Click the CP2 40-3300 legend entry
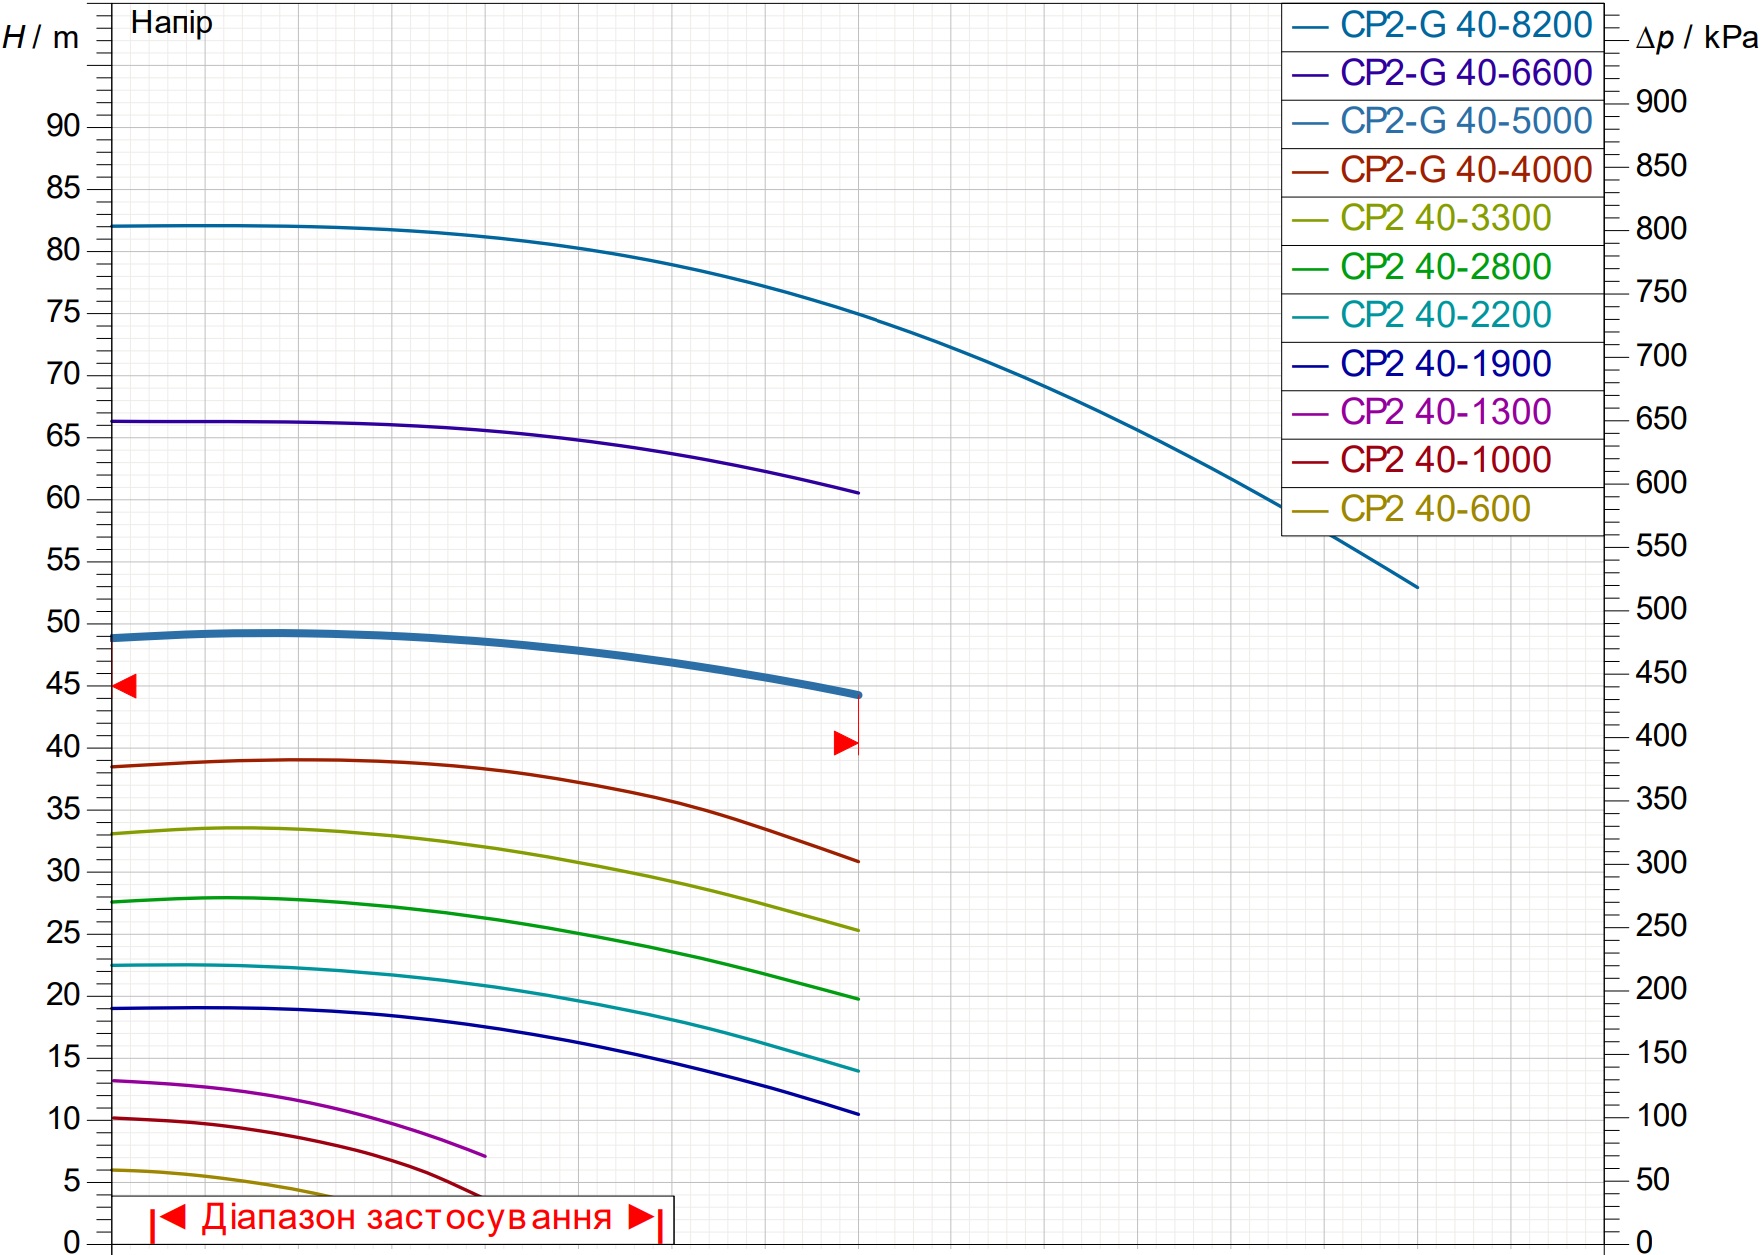1761x1255 pixels. (1442, 220)
